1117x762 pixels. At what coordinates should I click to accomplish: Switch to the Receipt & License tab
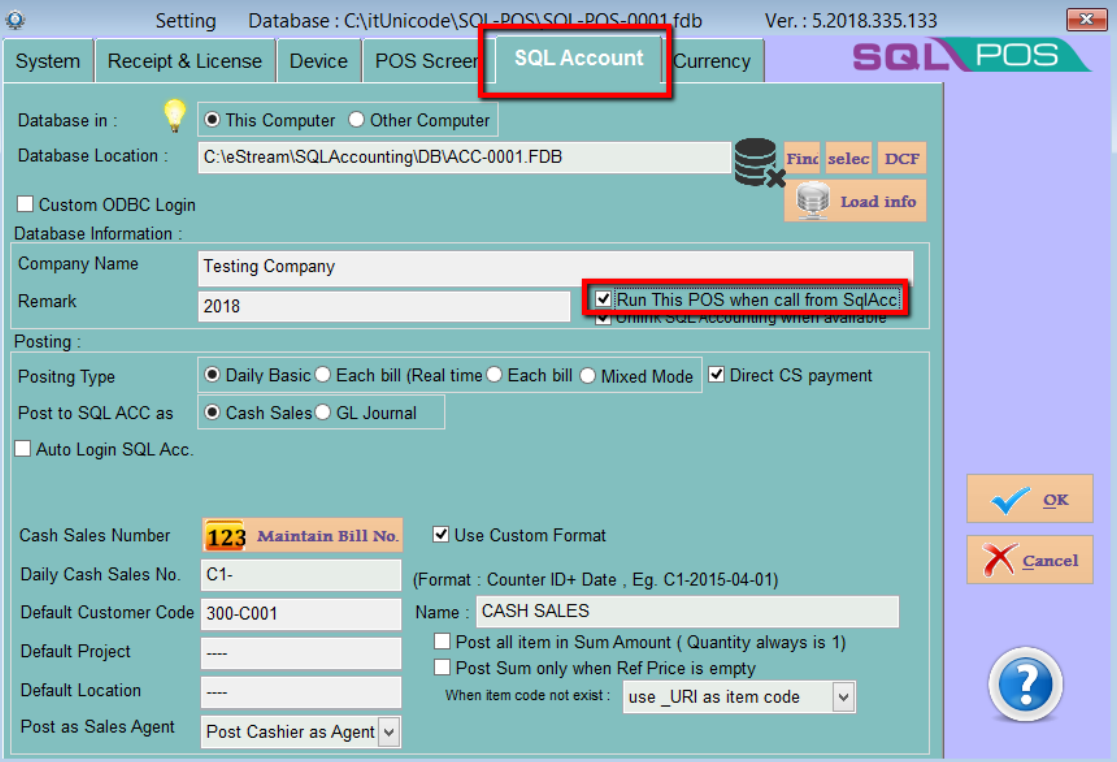[184, 61]
